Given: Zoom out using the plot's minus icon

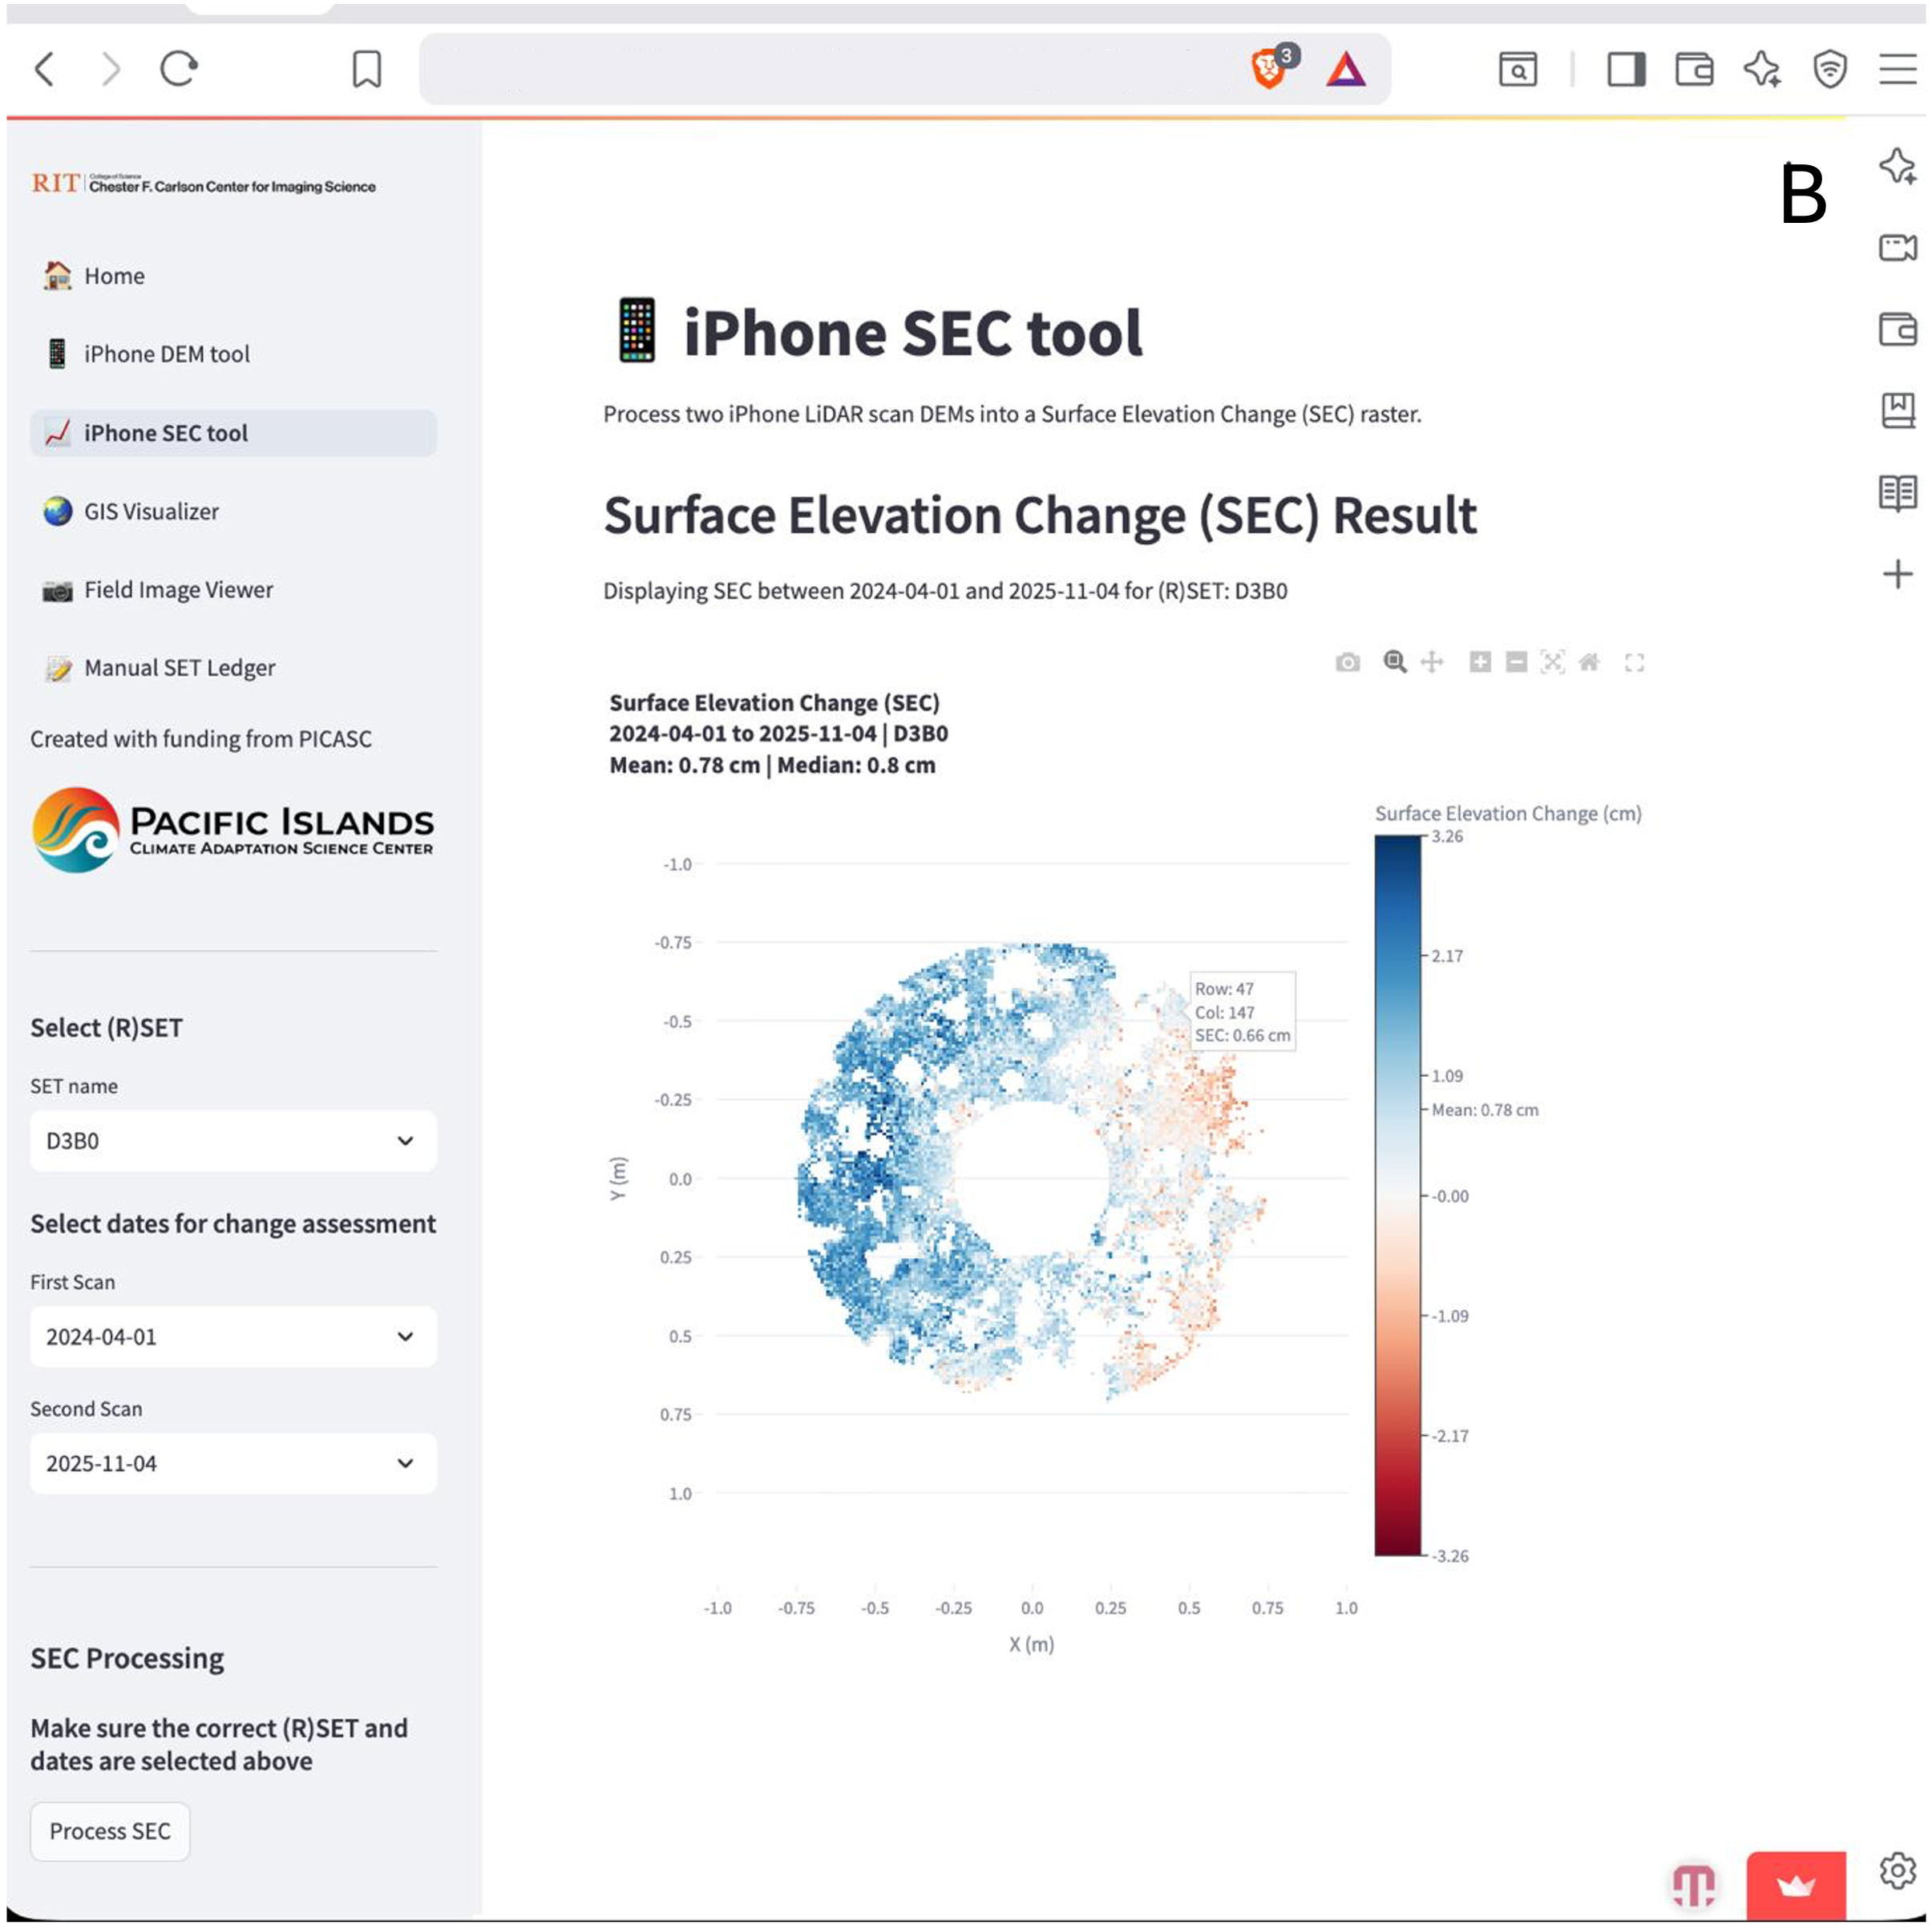Looking at the screenshot, I should click(x=1516, y=662).
